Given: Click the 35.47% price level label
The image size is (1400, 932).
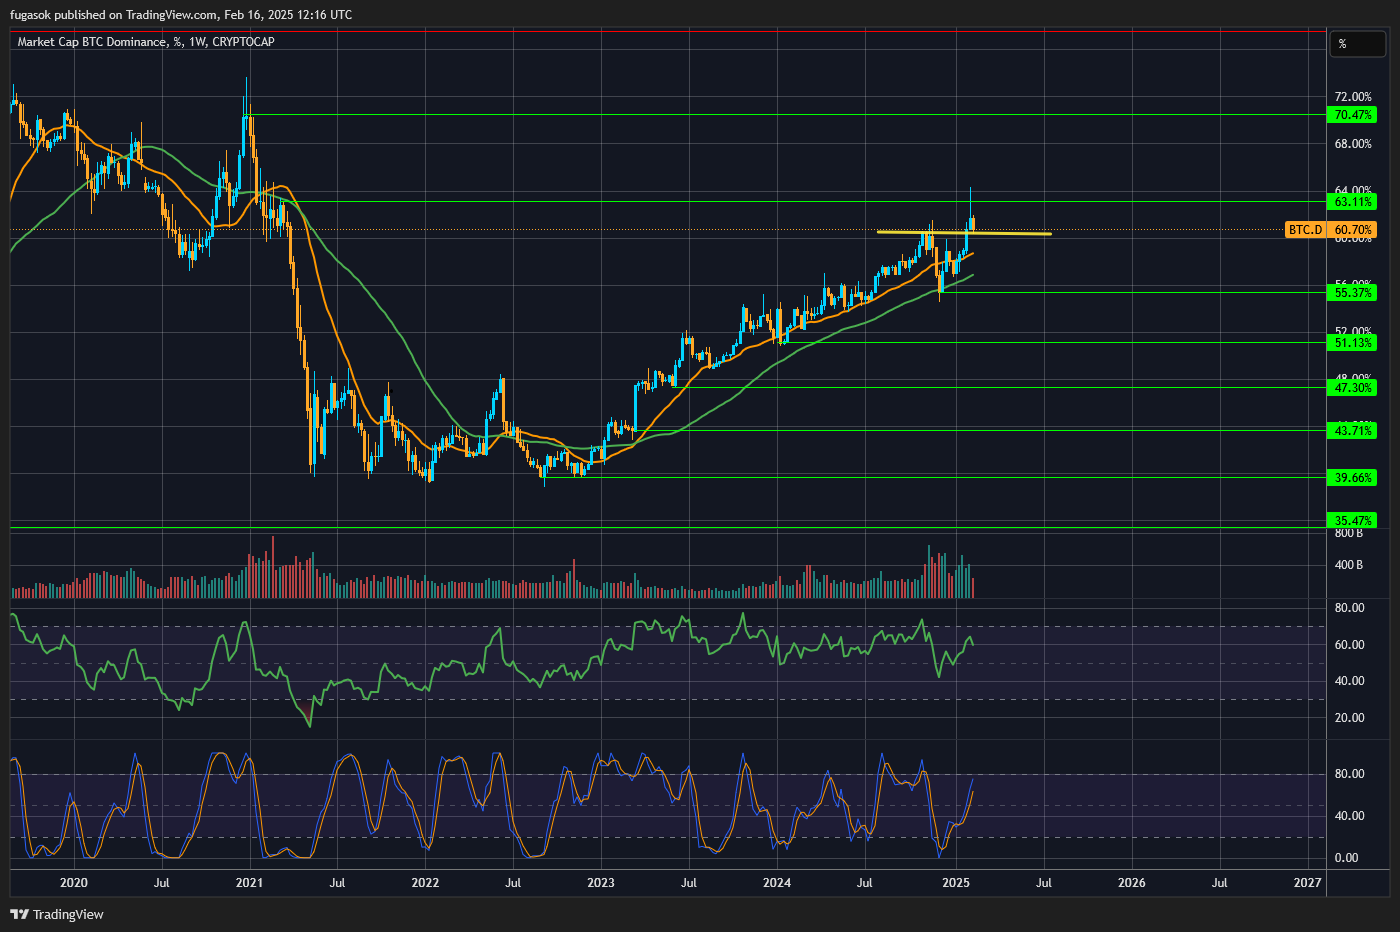Looking at the screenshot, I should 1352,520.
